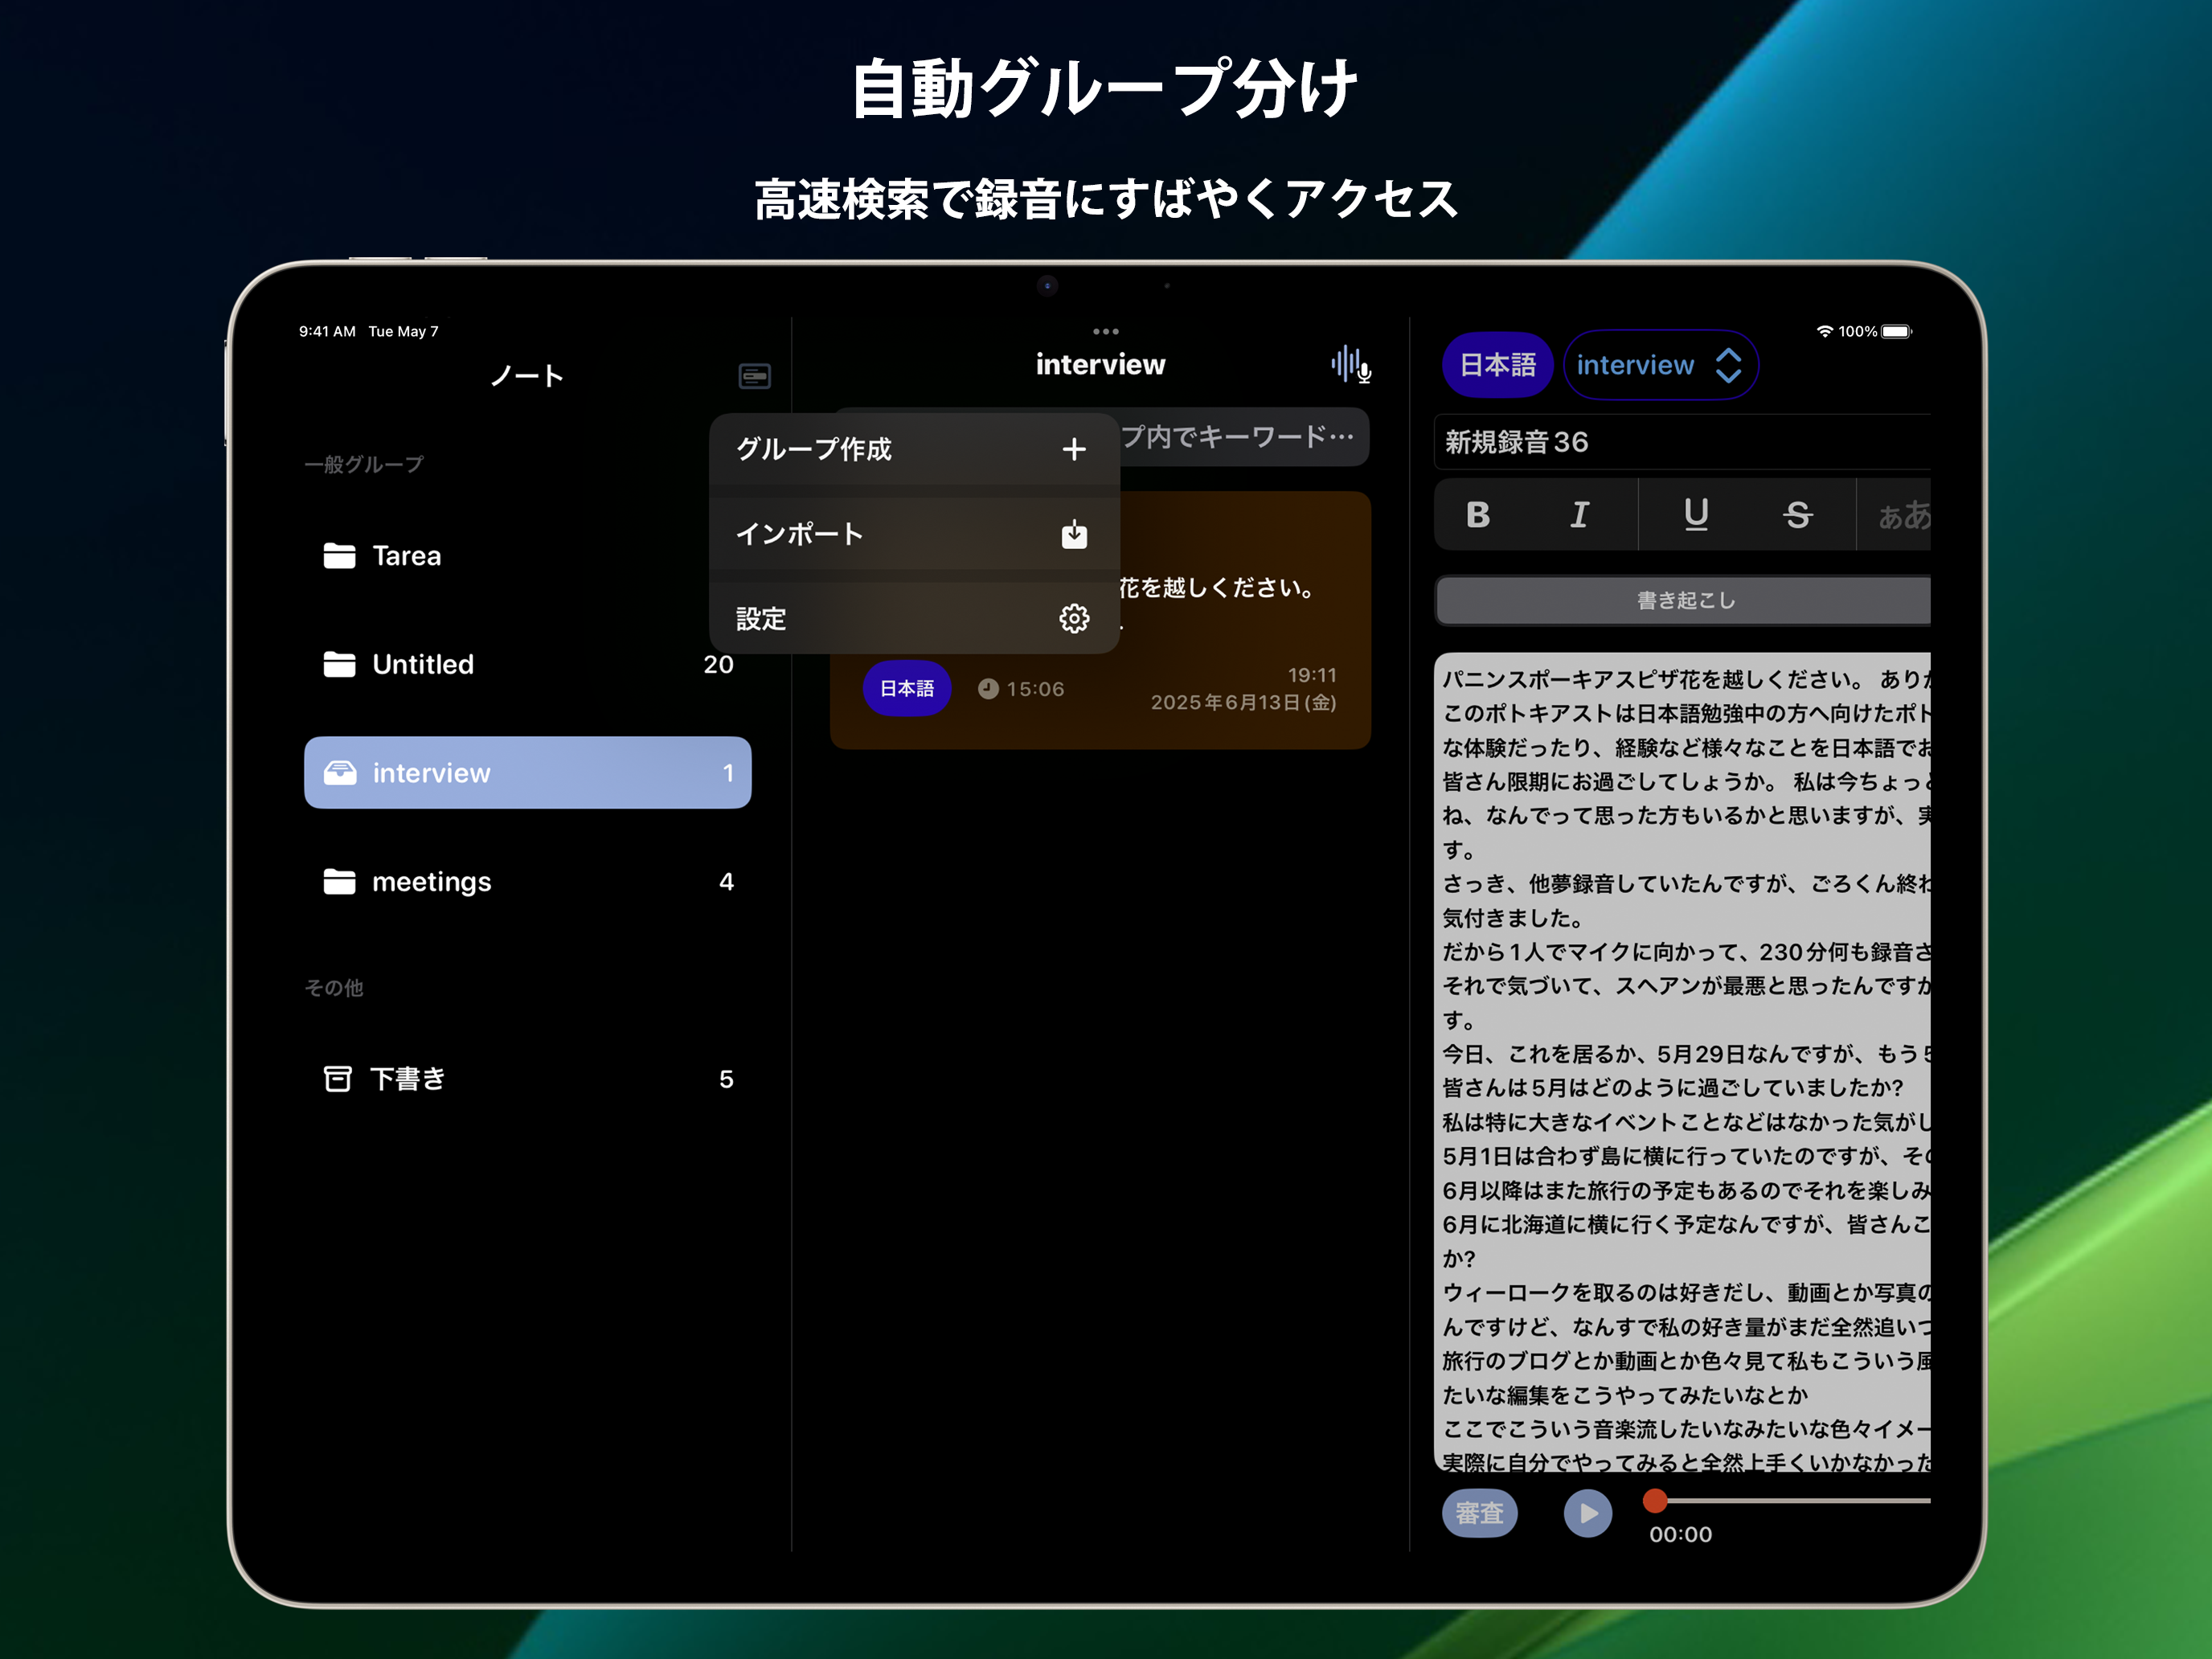The image size is (2212, 1659).
Task: Select the interview group row
Action: [527, 773]
